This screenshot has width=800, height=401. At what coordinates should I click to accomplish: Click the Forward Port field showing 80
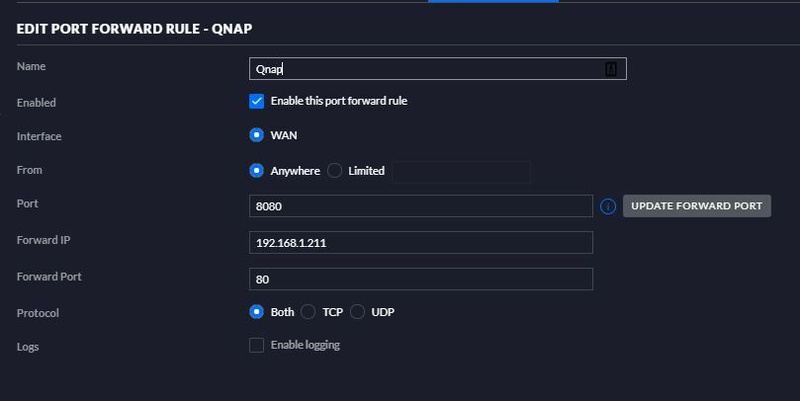[420, 280]
